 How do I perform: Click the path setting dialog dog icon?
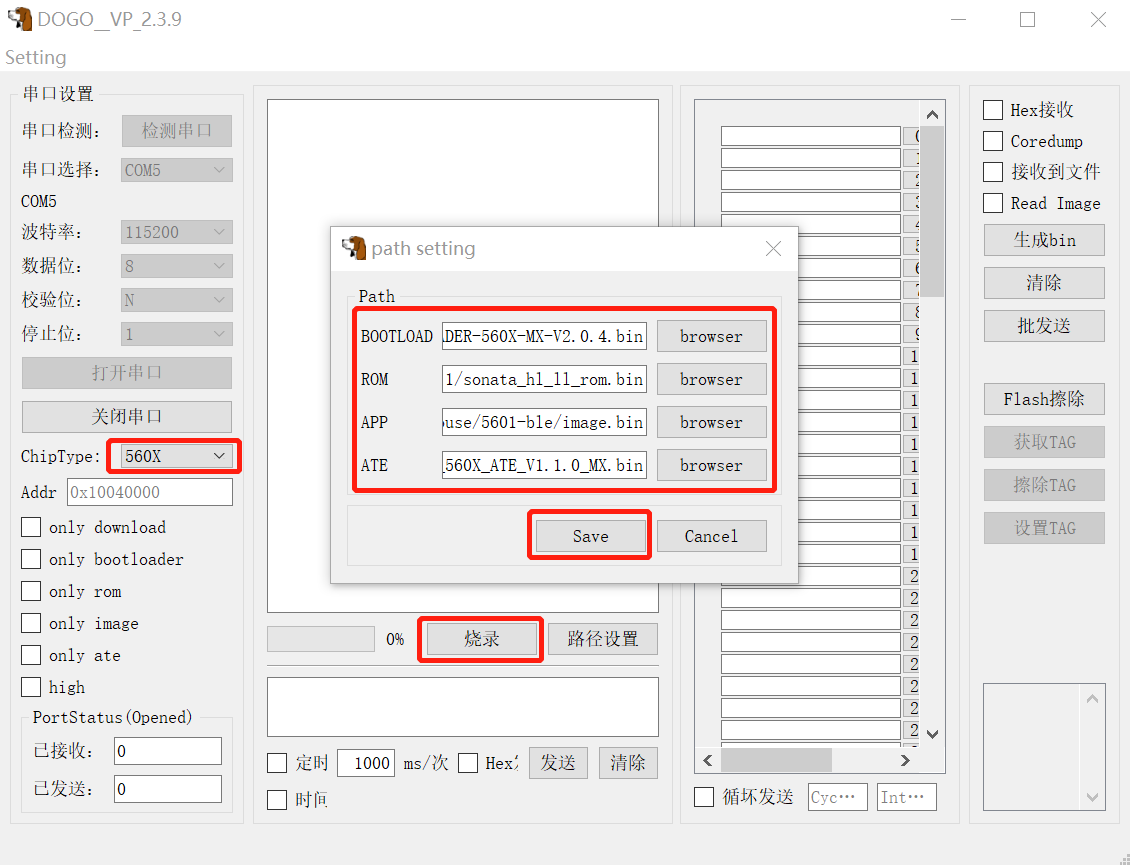click(x=354, y=248)
